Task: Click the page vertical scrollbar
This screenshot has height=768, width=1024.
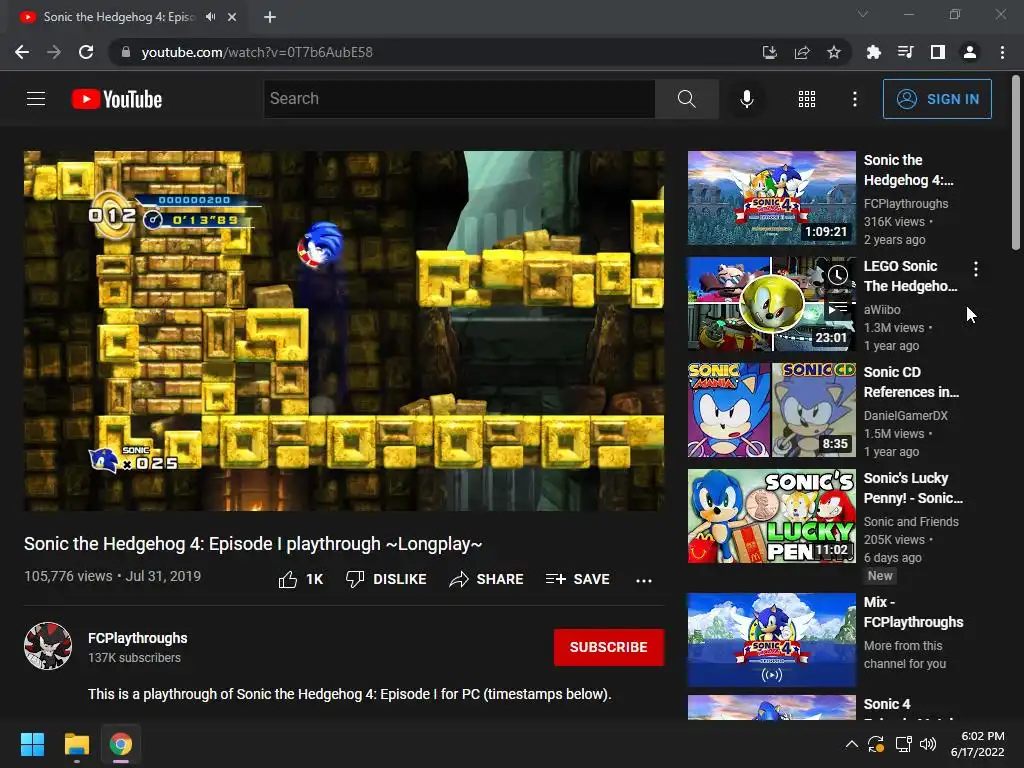Action: click(1016, 163)
